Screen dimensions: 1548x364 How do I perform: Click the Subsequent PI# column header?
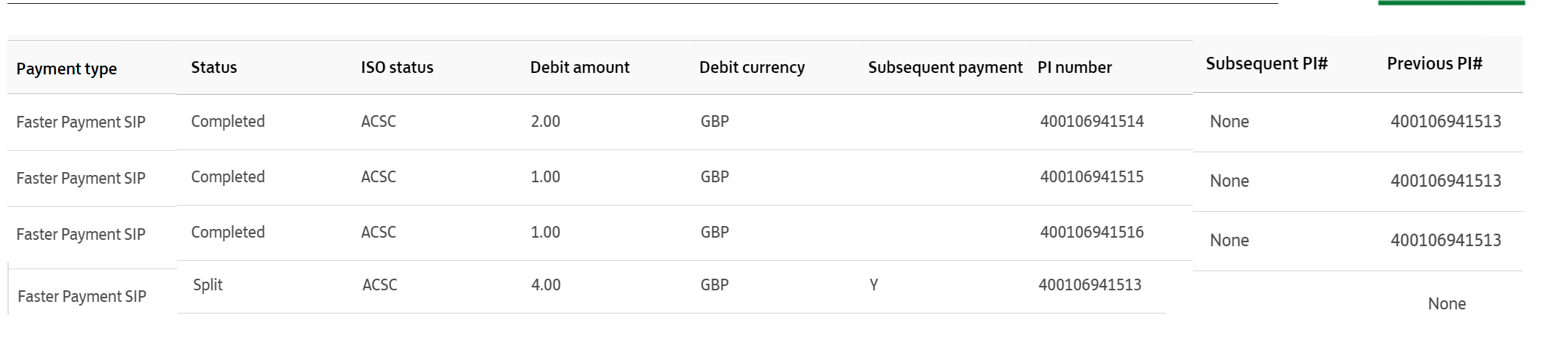pos(1266,63)
